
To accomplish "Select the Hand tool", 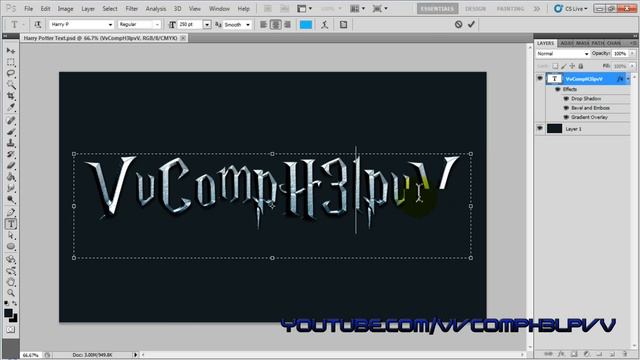I will tap(11, 282).
